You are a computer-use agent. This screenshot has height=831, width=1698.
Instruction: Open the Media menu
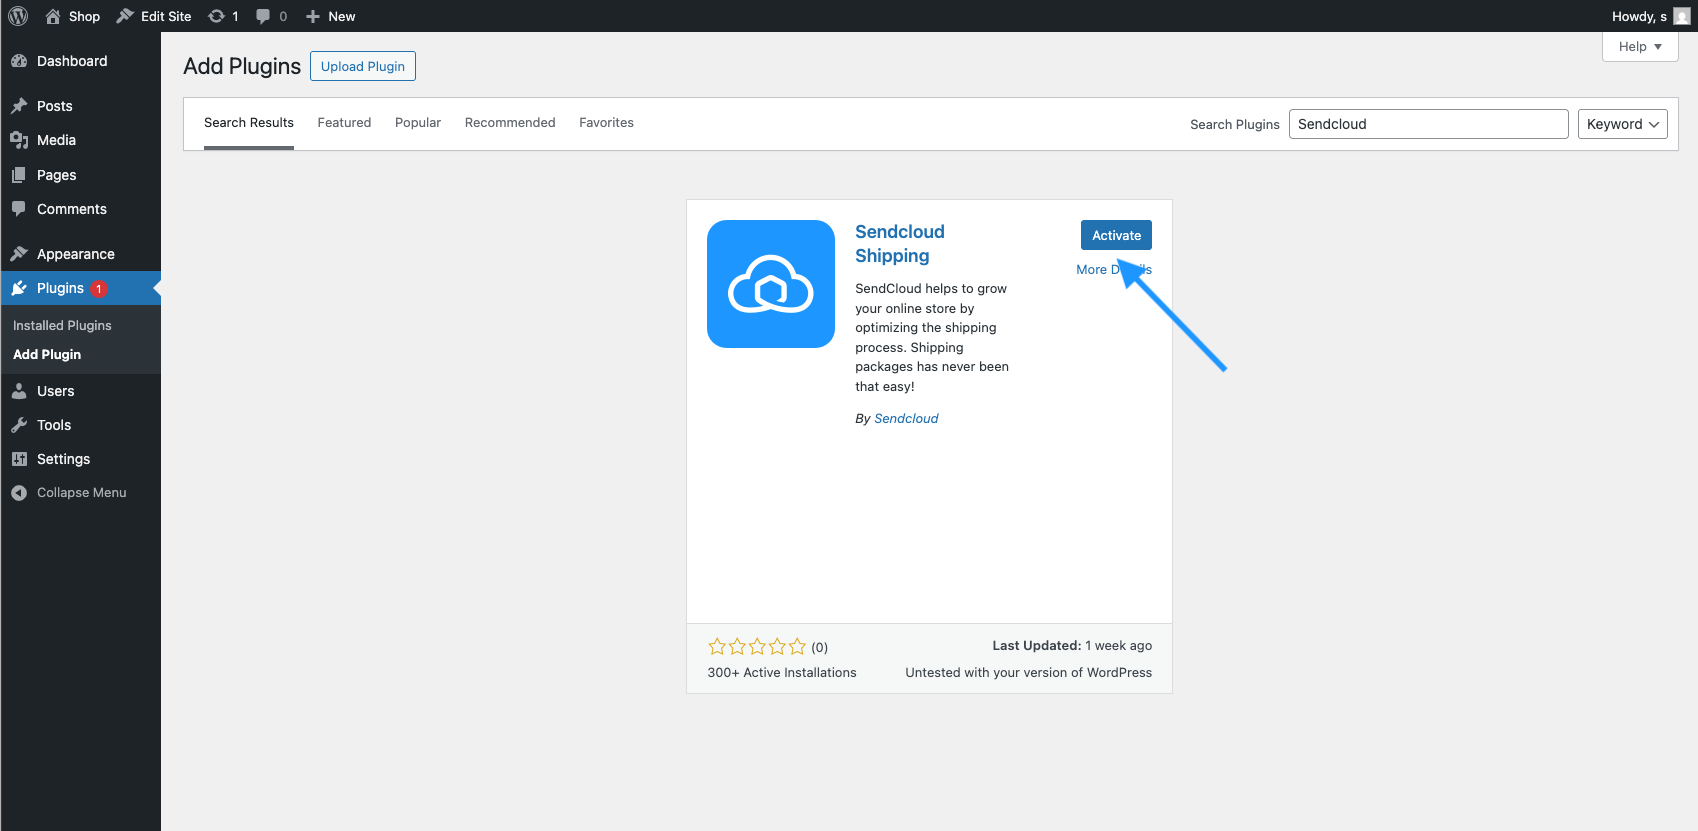(56, 140)
